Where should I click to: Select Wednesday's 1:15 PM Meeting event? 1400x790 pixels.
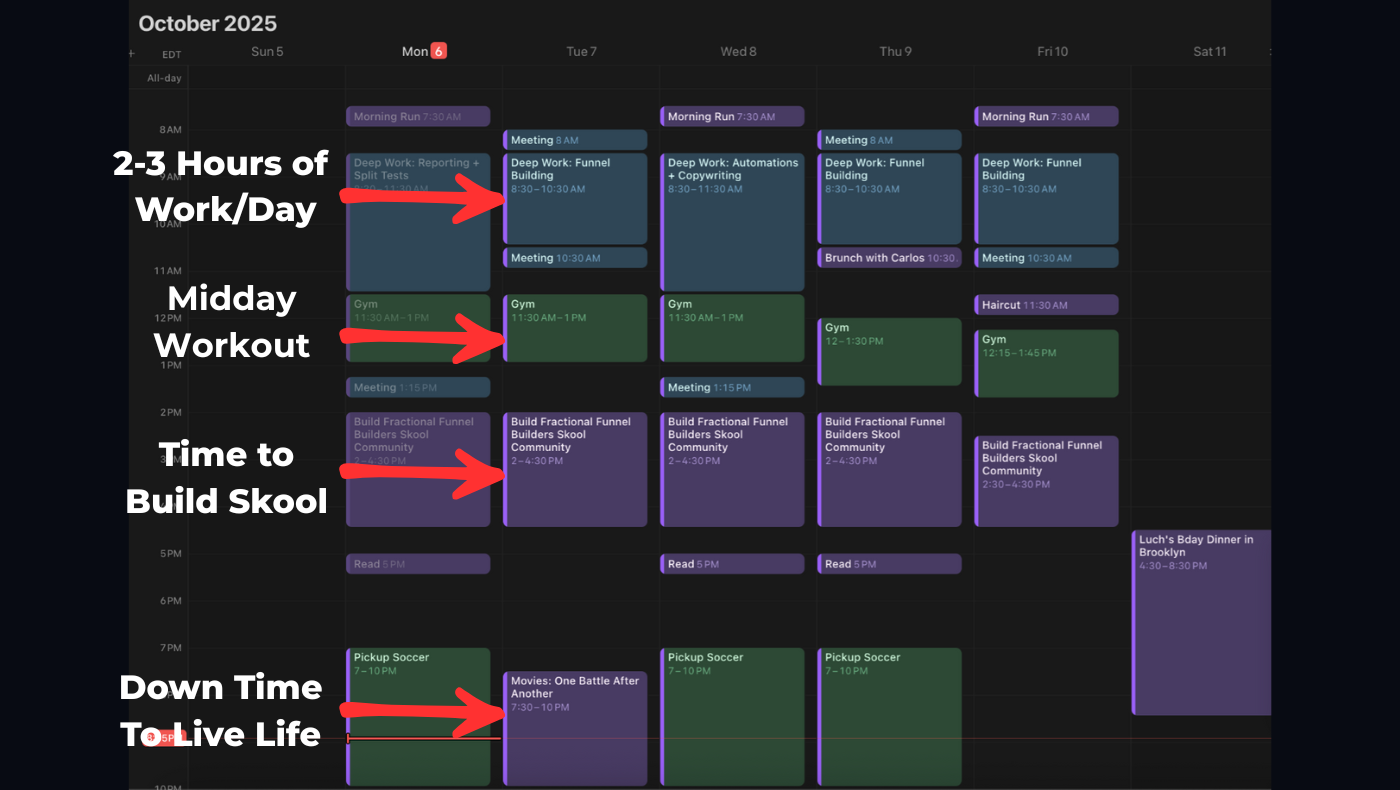pos(732,387)
